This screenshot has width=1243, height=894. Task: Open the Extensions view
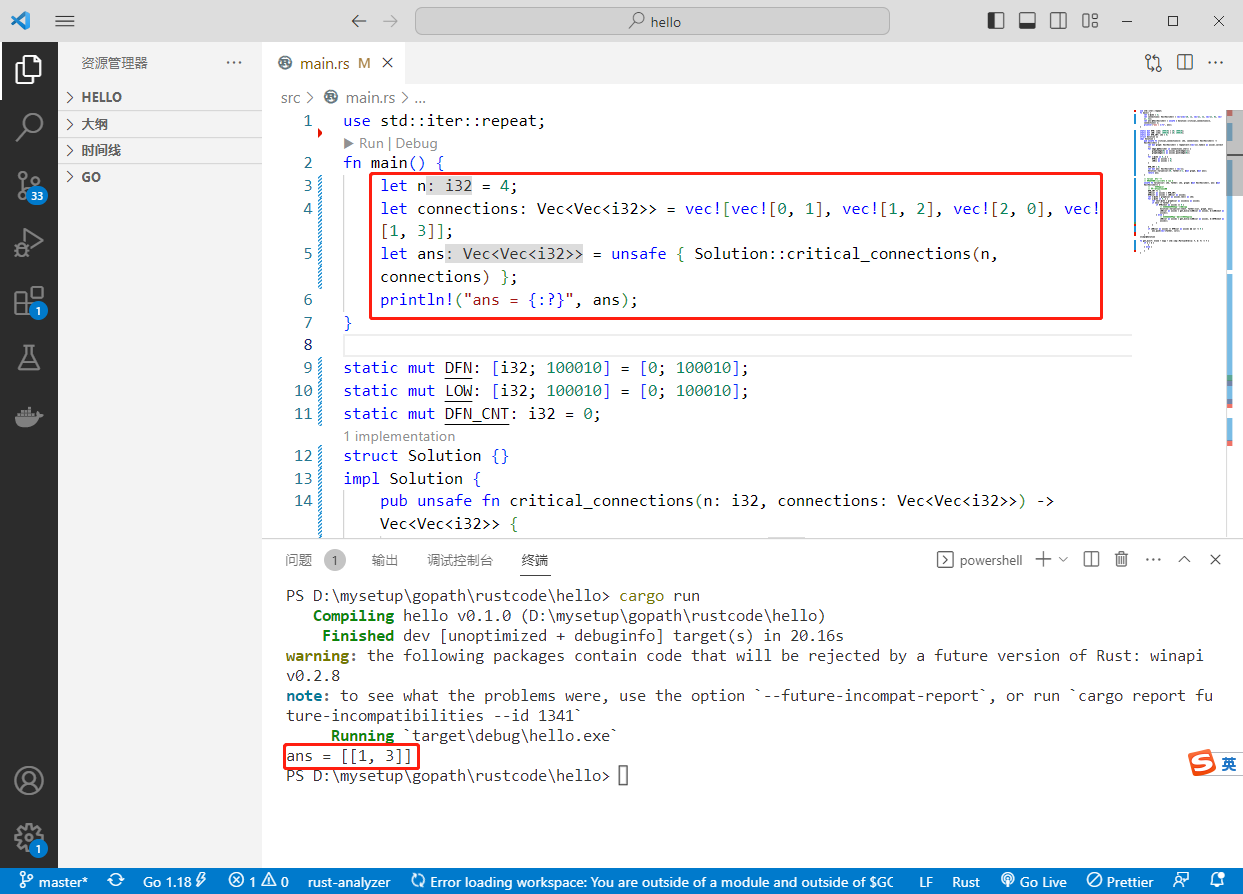pyautogui.click(x=29, y=301)
